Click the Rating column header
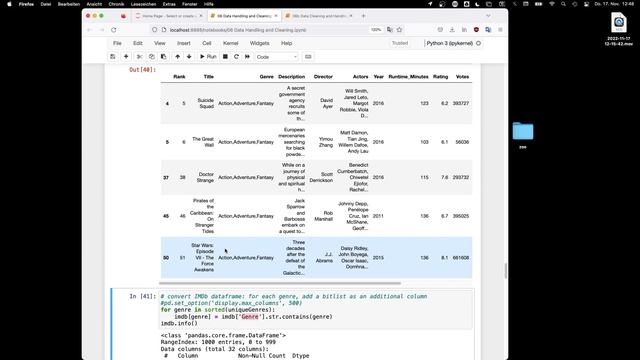This screenshot has height=360, width=640. coord(440,77)
